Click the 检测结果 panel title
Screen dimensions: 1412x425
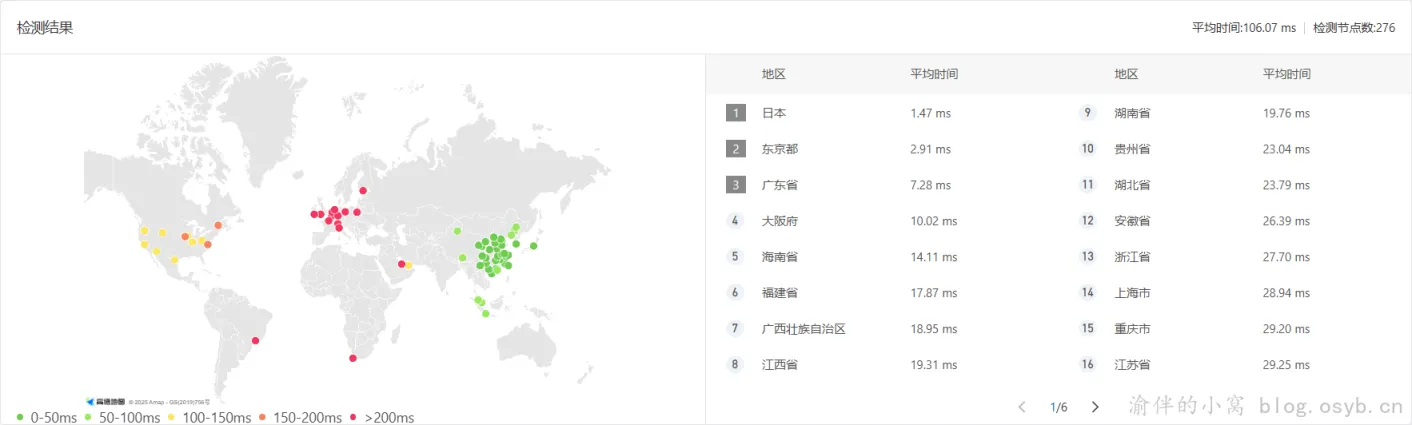pyautogui.click(x=45, y=28)
